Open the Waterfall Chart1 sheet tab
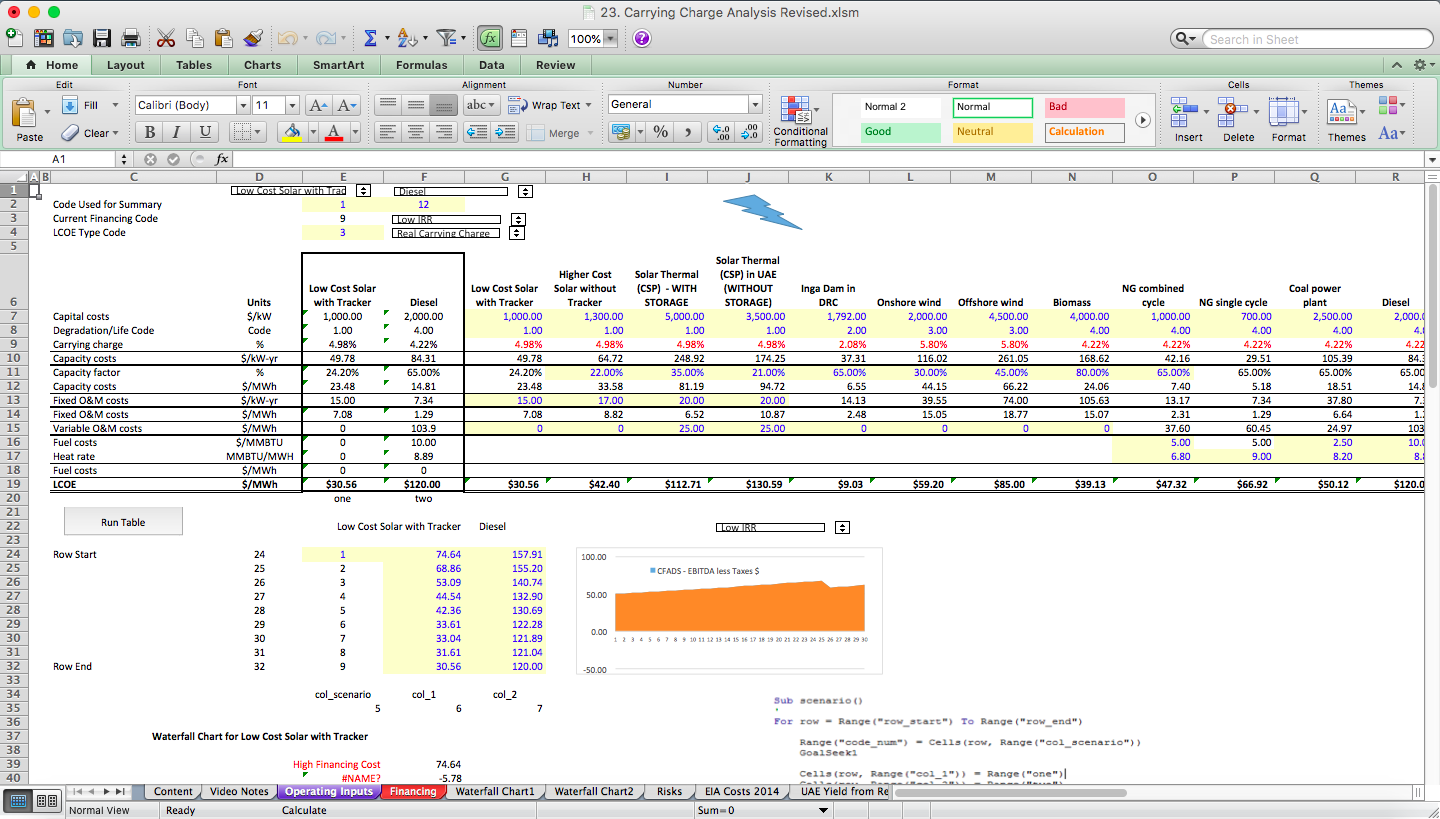Viewport: 1440px width, 819px height. pos(495,791)
